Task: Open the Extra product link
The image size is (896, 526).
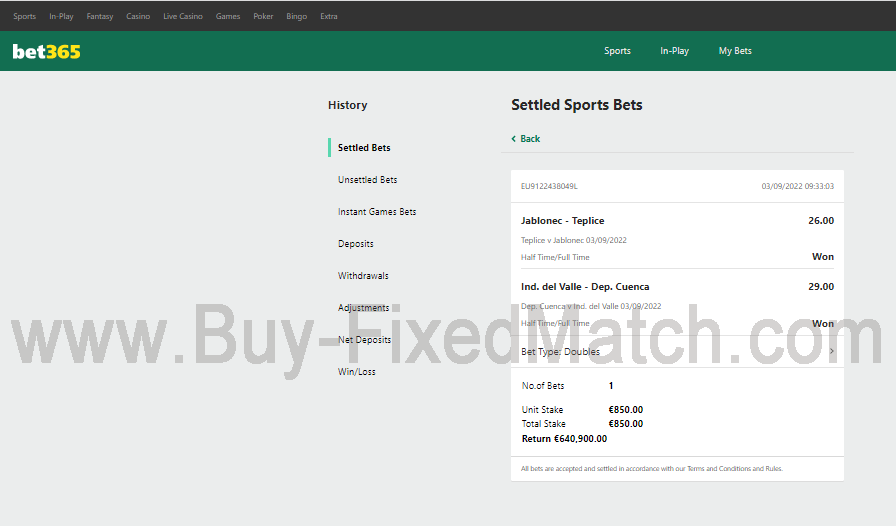Action: click(329, 16)
